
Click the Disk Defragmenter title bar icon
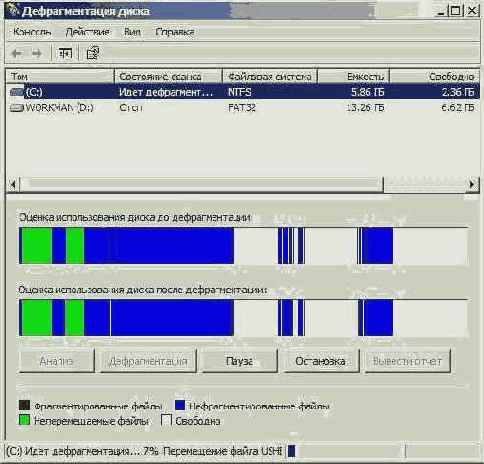click(x=13, y=10)
